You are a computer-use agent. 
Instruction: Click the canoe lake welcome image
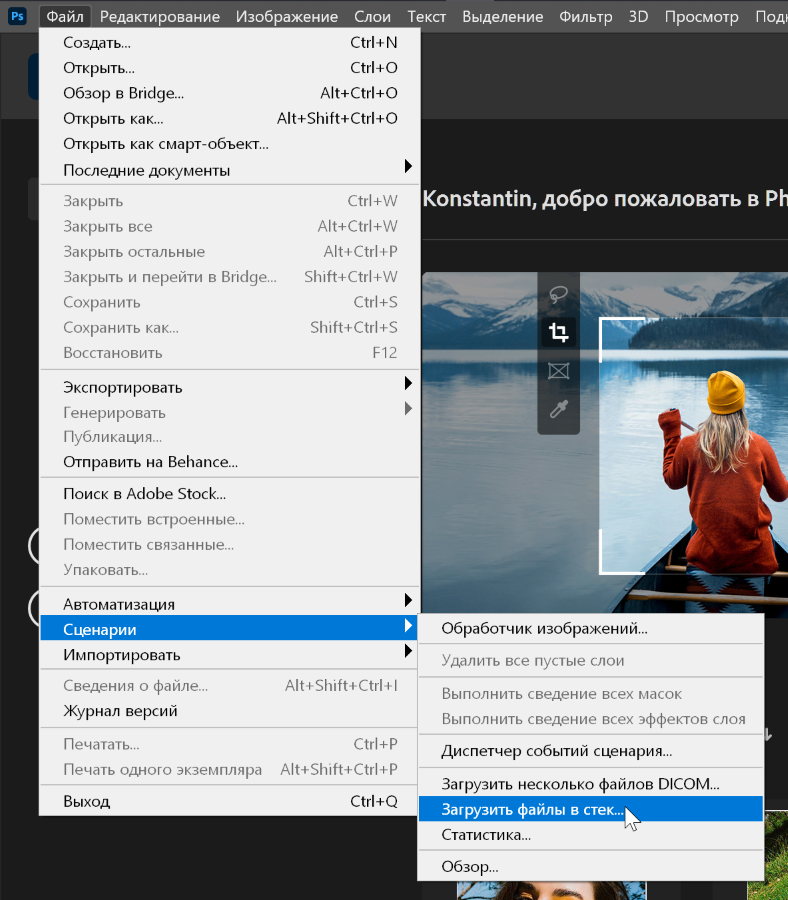[605, 442]
